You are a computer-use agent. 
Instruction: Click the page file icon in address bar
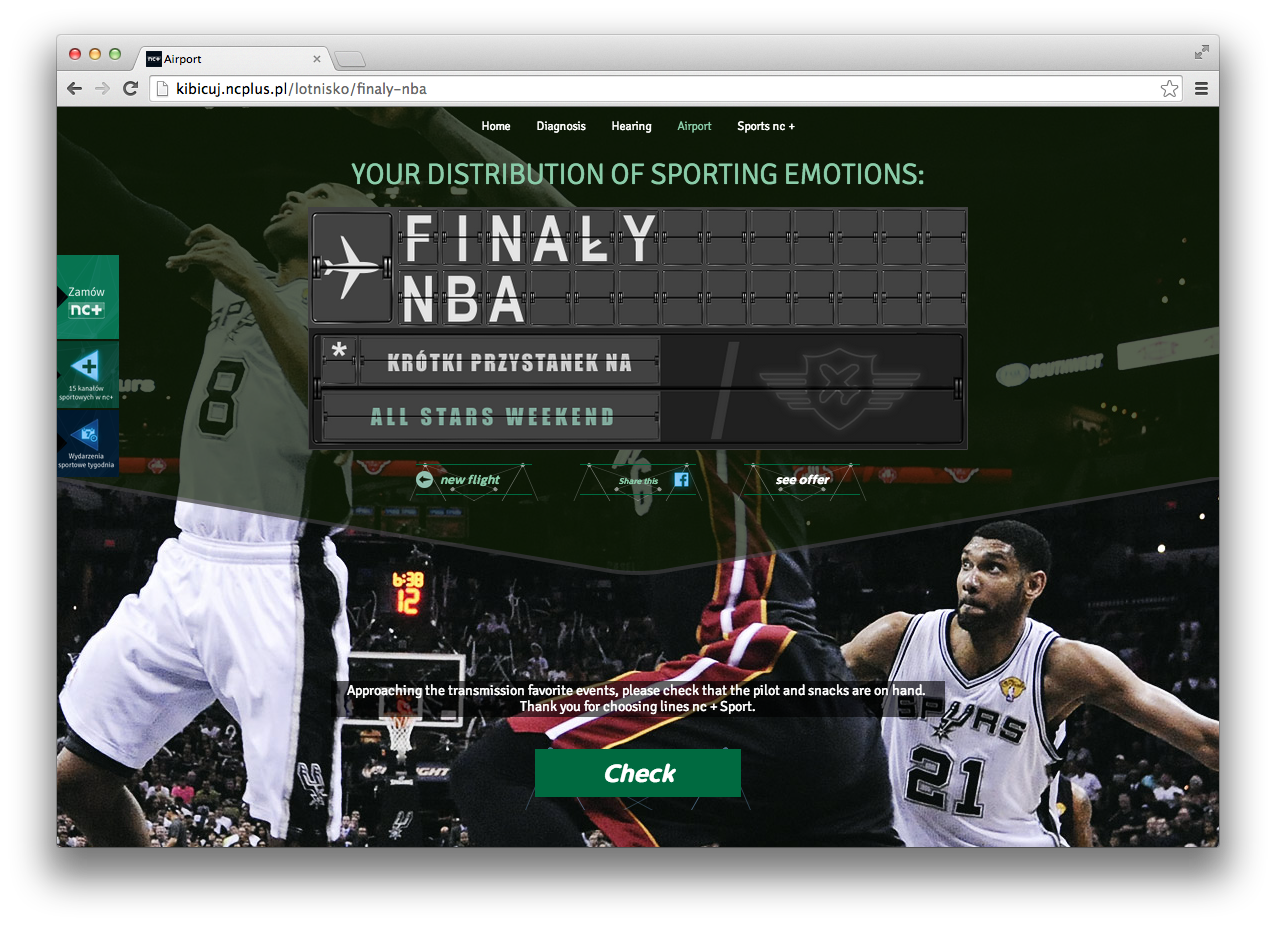point(162,89)
